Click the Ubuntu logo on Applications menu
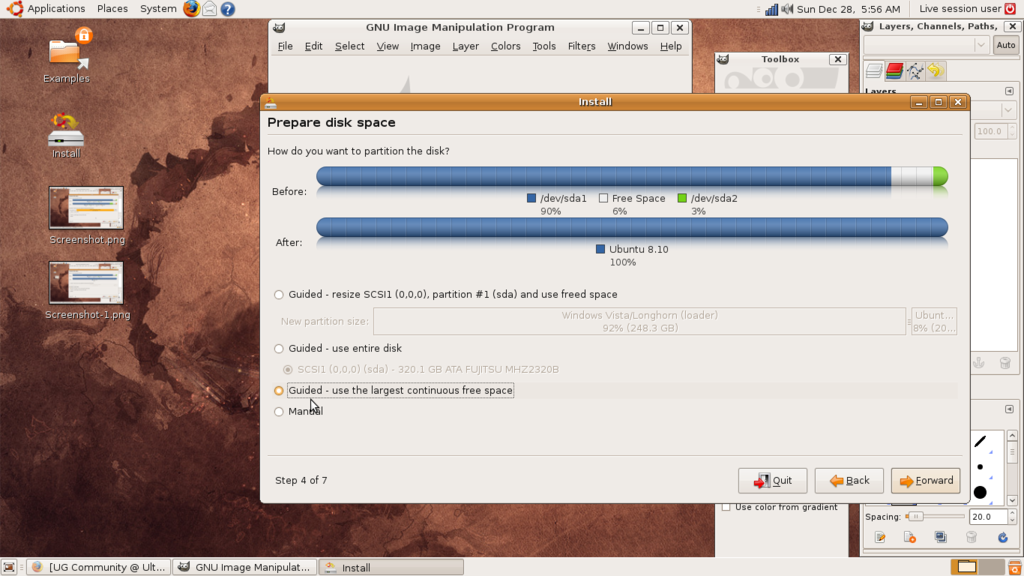 tap(14, 8)
